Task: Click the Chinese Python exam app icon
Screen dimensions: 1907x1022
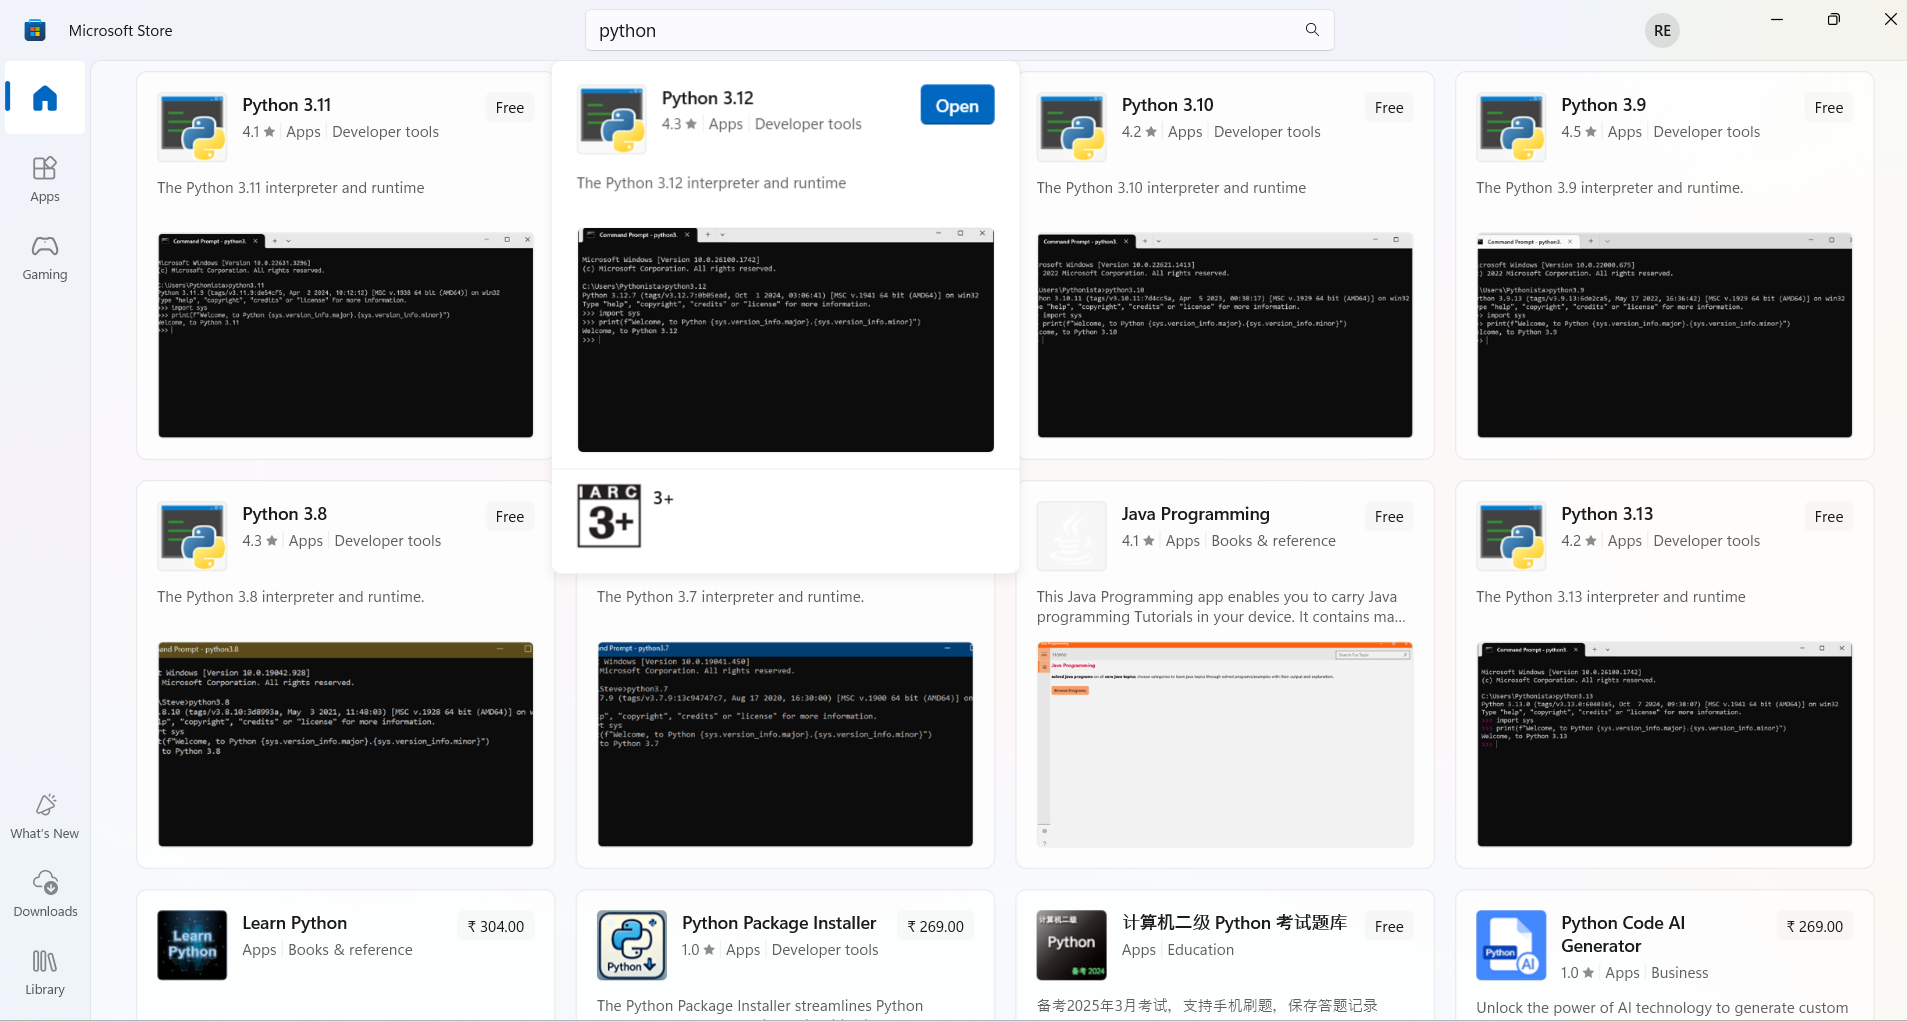Action: coord(1071,945)
